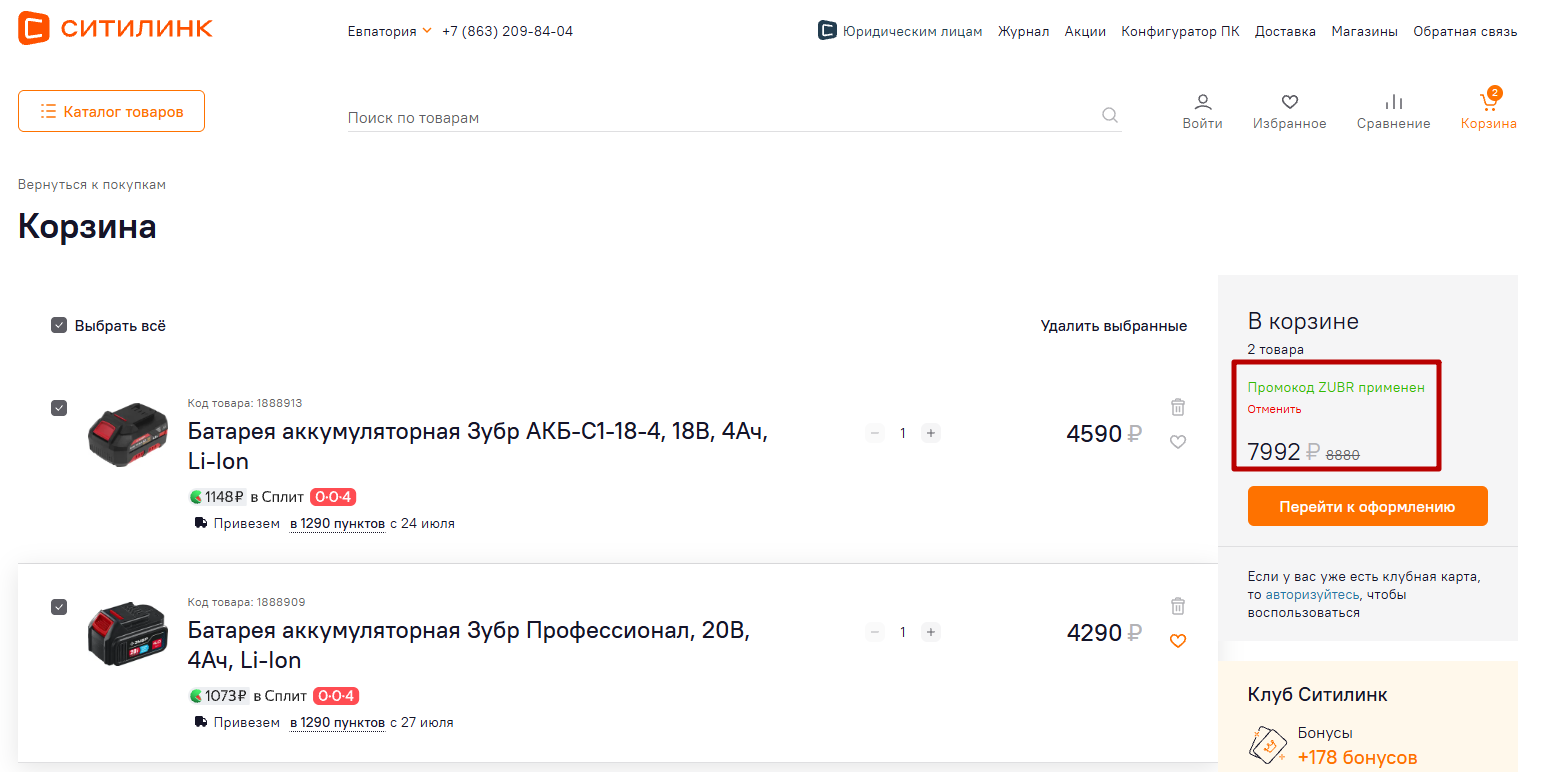Open the Каталог товаров menu
Image resolution: width=1546 pixels, height=772 pixels.
coord(111,111)
